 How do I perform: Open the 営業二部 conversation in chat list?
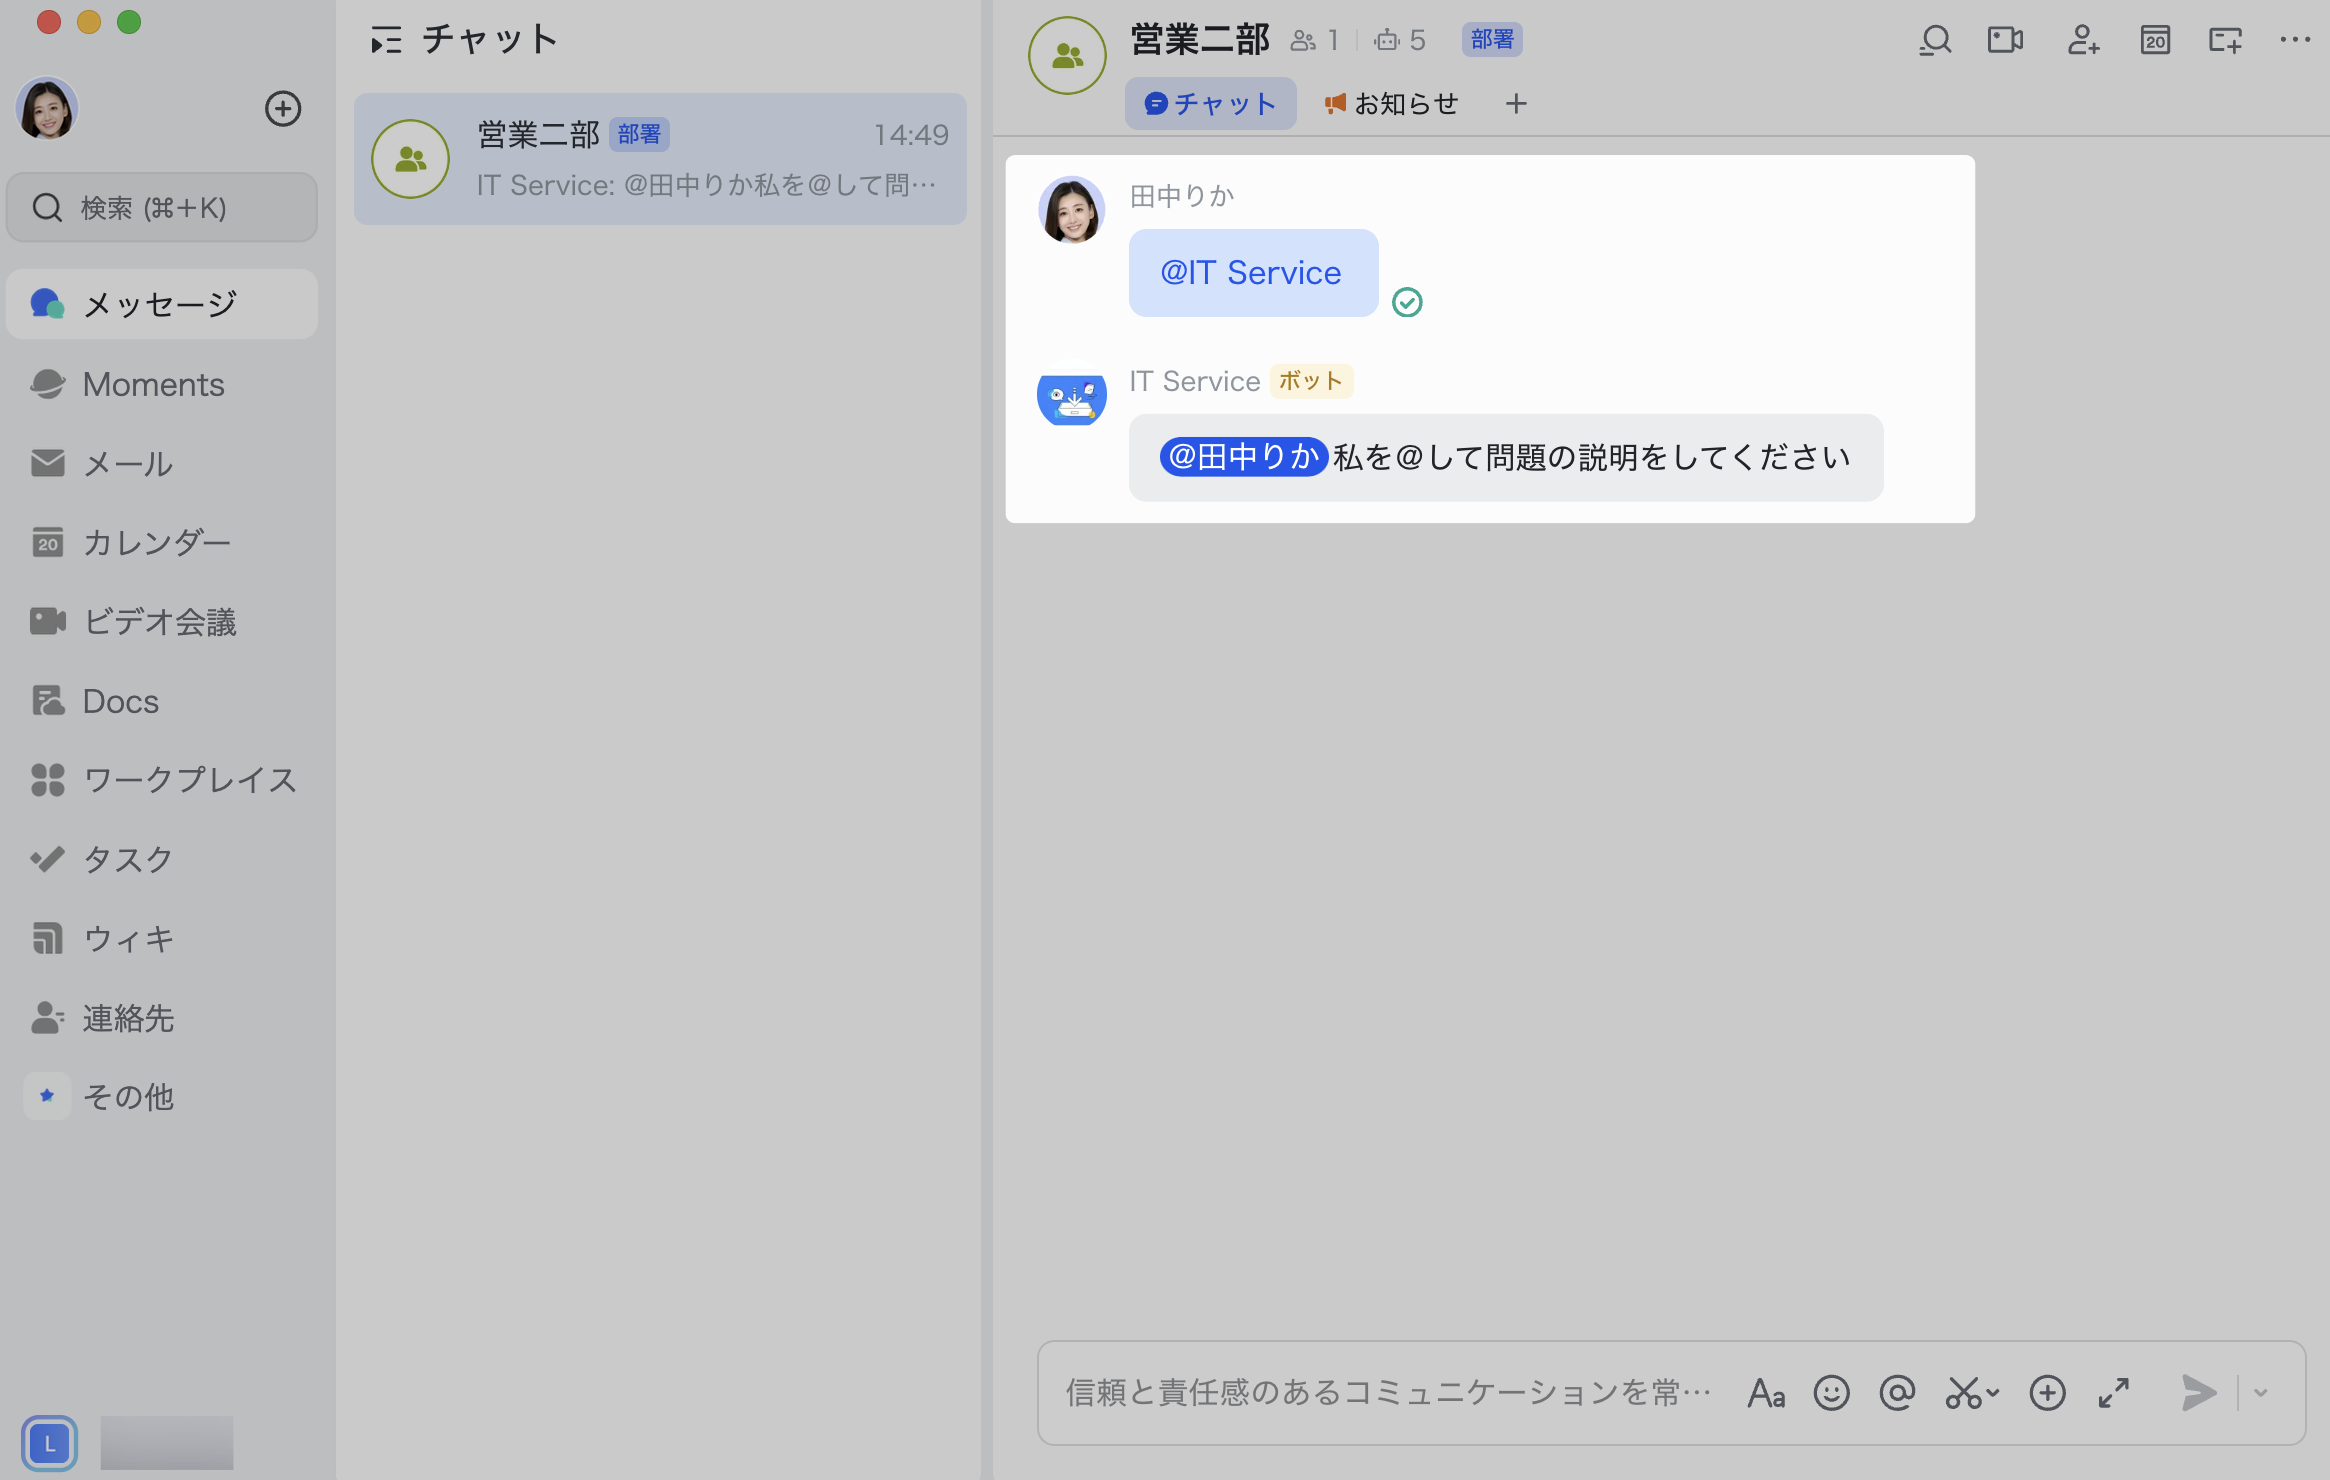point(660,159)
